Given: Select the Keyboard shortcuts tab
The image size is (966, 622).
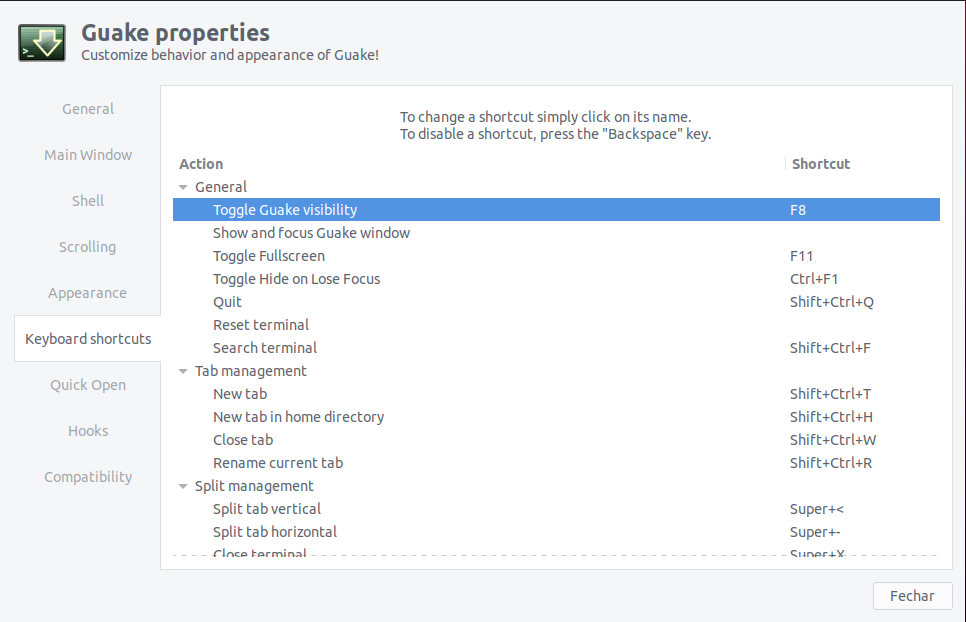Looking at the screenshot, I should (87, 339).
